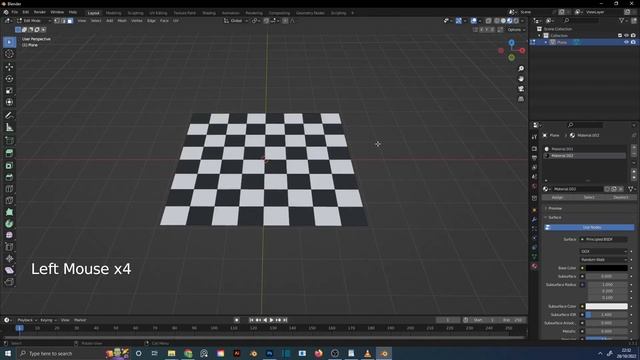Select the Shear tool
Image resolution: width=640 pixels, height=360 pixels.
pyautogui.click(x=9, y=270)
